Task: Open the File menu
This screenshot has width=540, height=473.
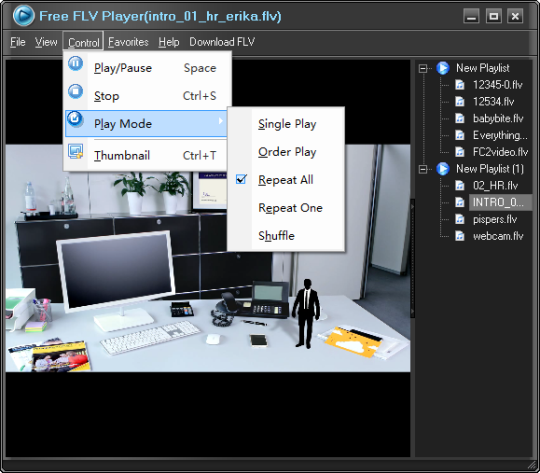Action: [18, 42]
